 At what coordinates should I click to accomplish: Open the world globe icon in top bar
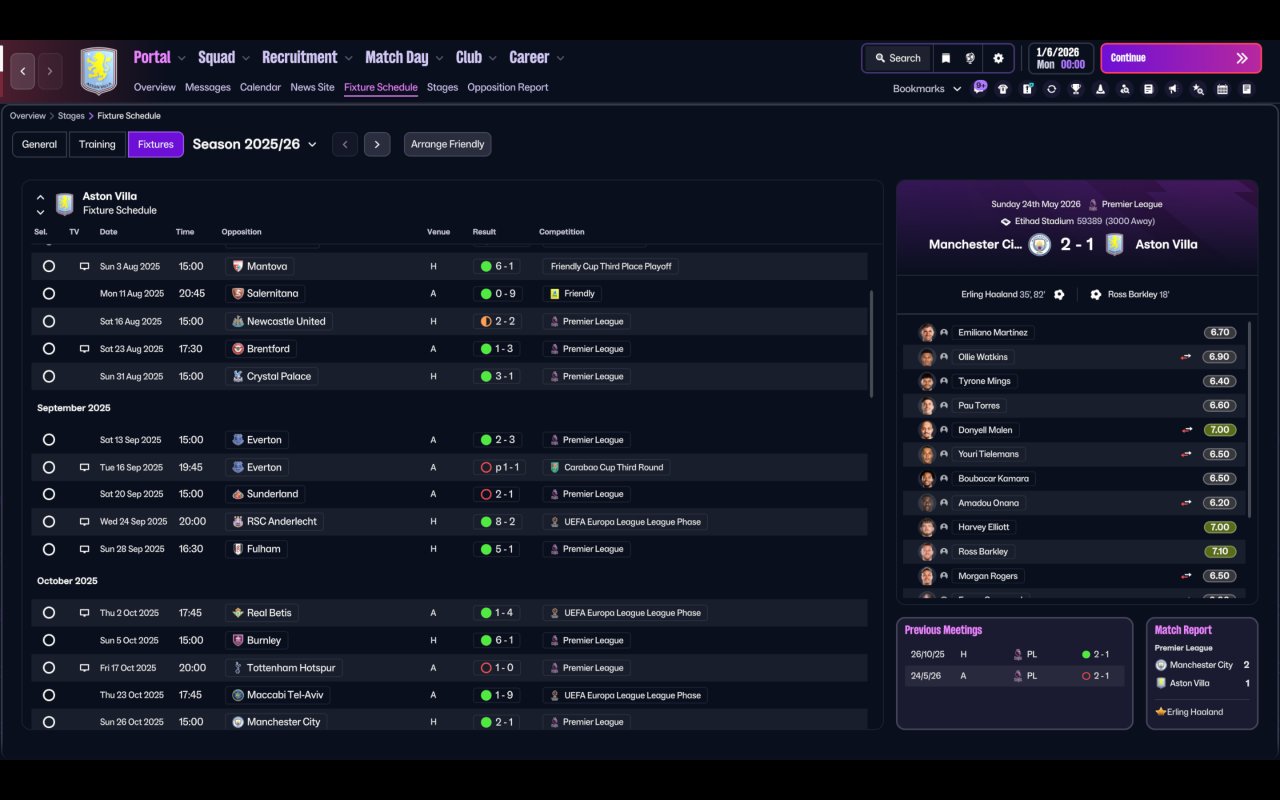(970, 58)
